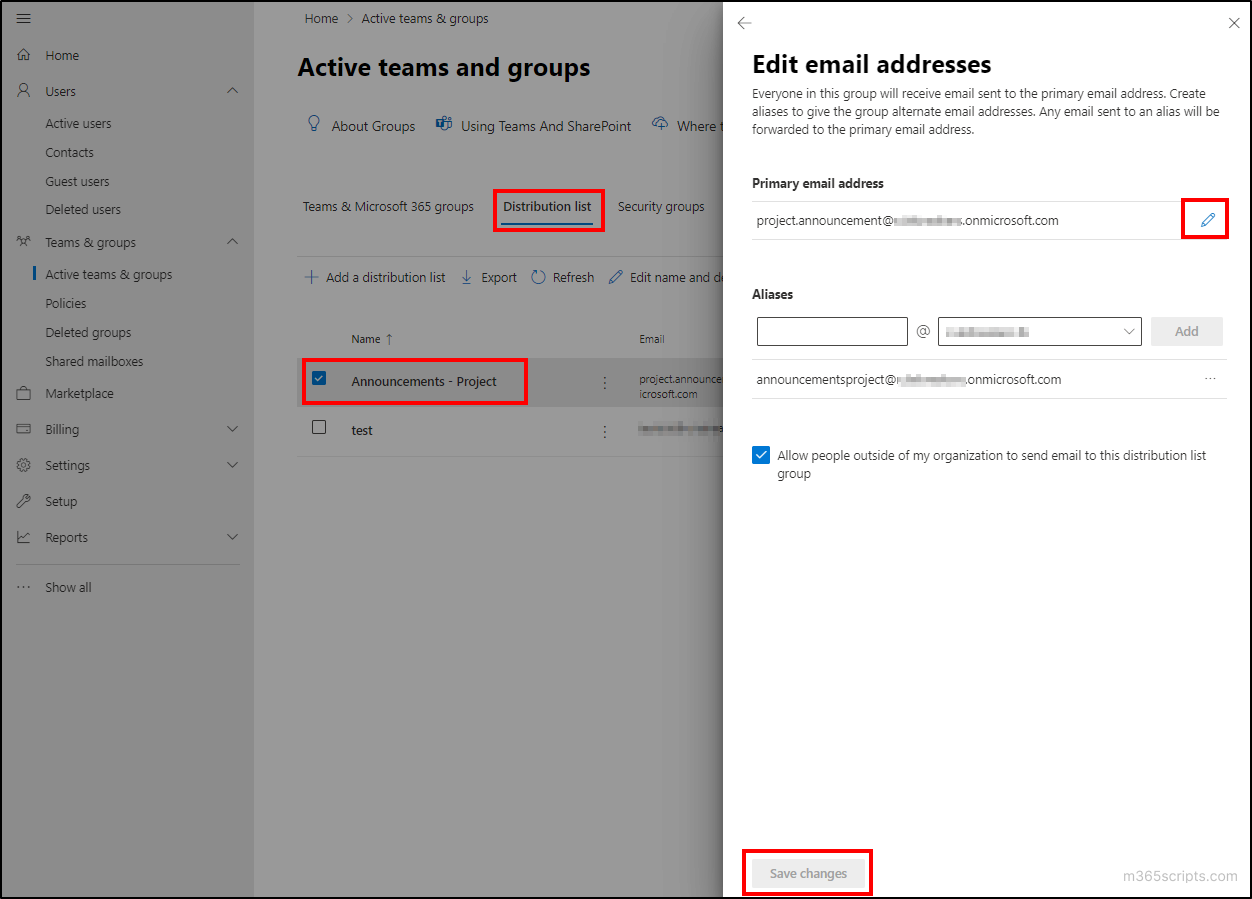The width and height of the screenshot is (1252, 899).
Task: Click the Edit name pencil icon in toolbar
Action: (x=617, y=277)
